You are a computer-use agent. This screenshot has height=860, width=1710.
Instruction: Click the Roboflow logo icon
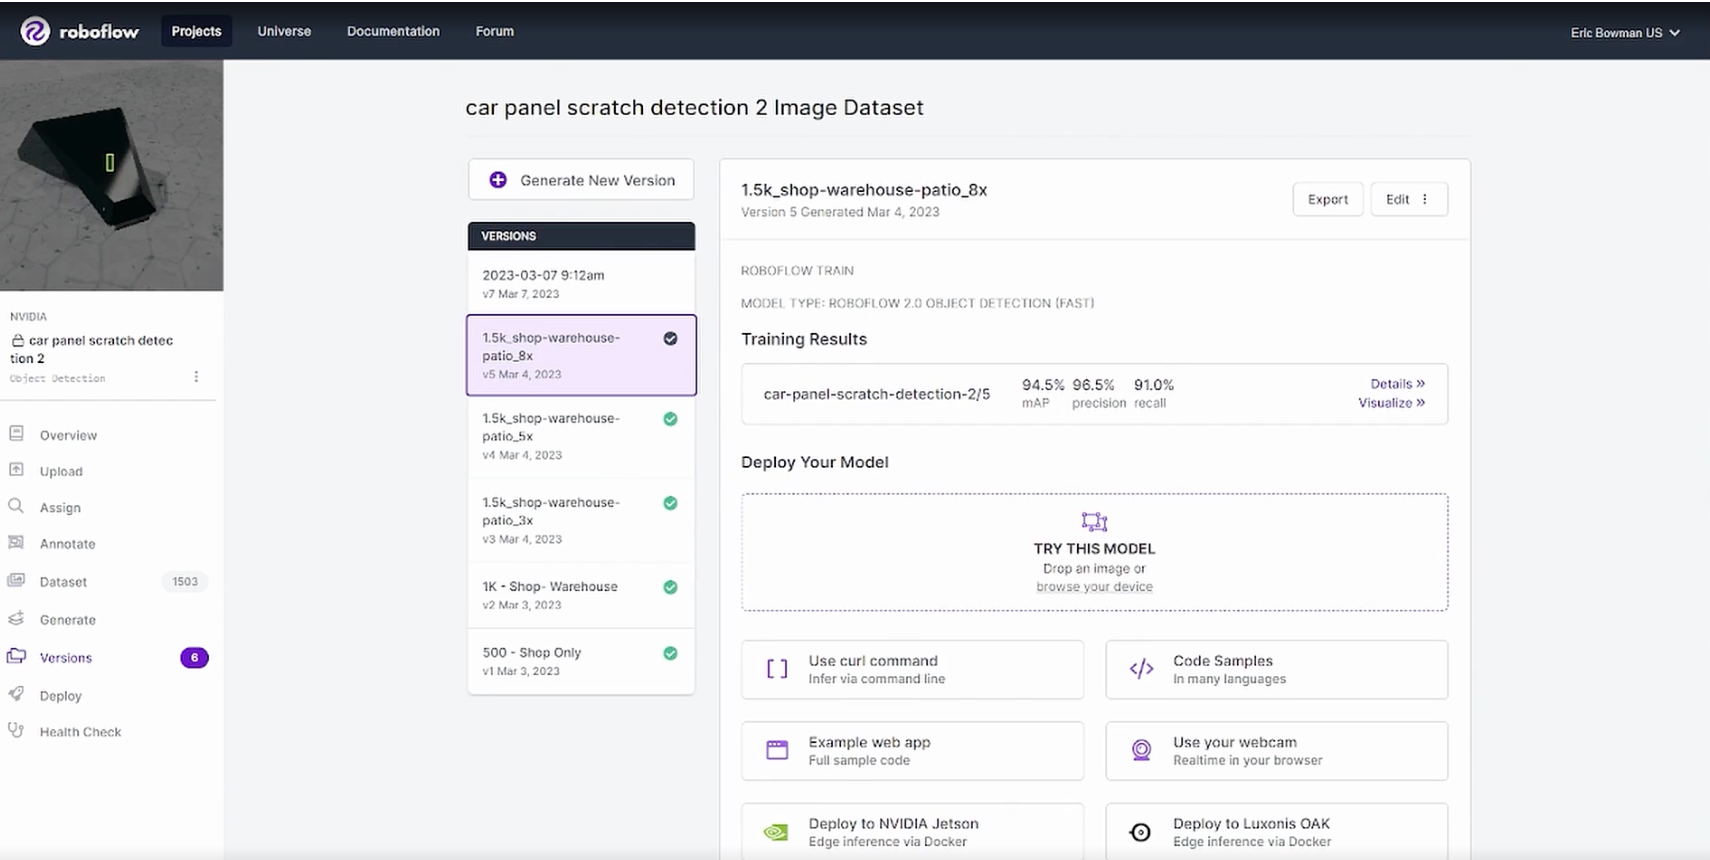(35, 31)
